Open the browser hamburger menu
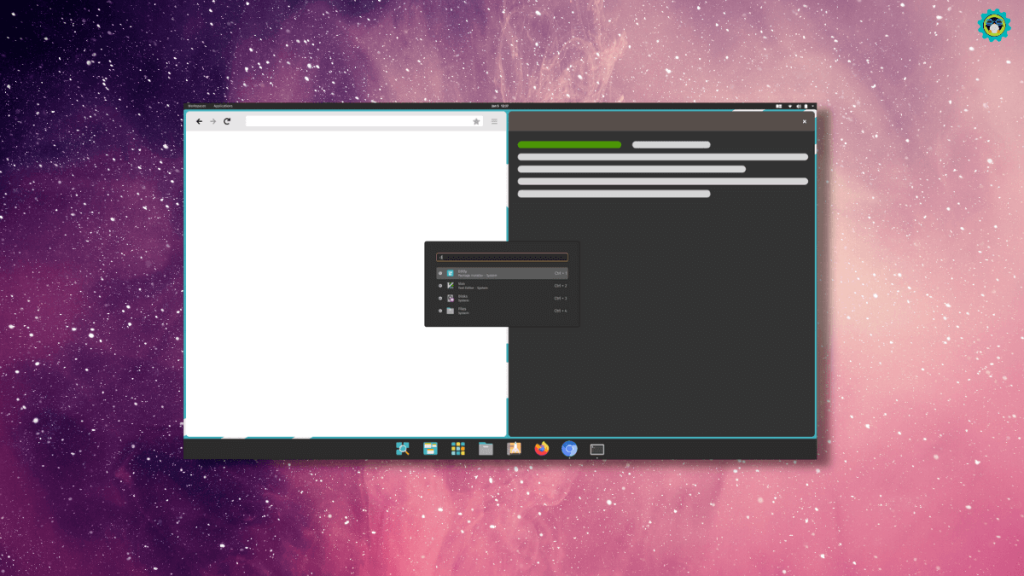The image size is (1024, 576). pyautogui.click(x=494, y=121)
